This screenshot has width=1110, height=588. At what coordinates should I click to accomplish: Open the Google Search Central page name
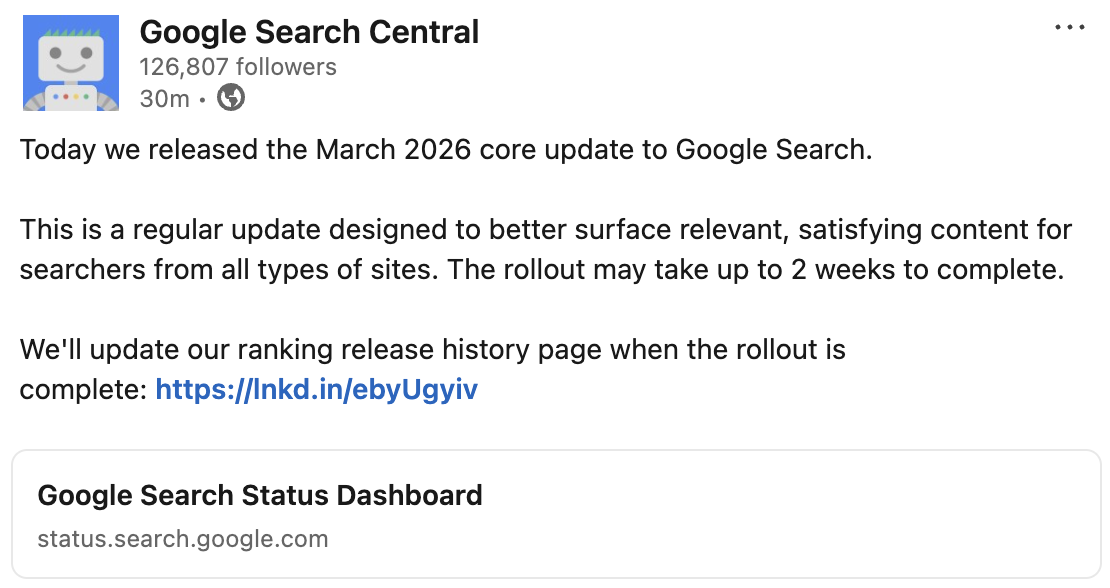pos(309,31)
